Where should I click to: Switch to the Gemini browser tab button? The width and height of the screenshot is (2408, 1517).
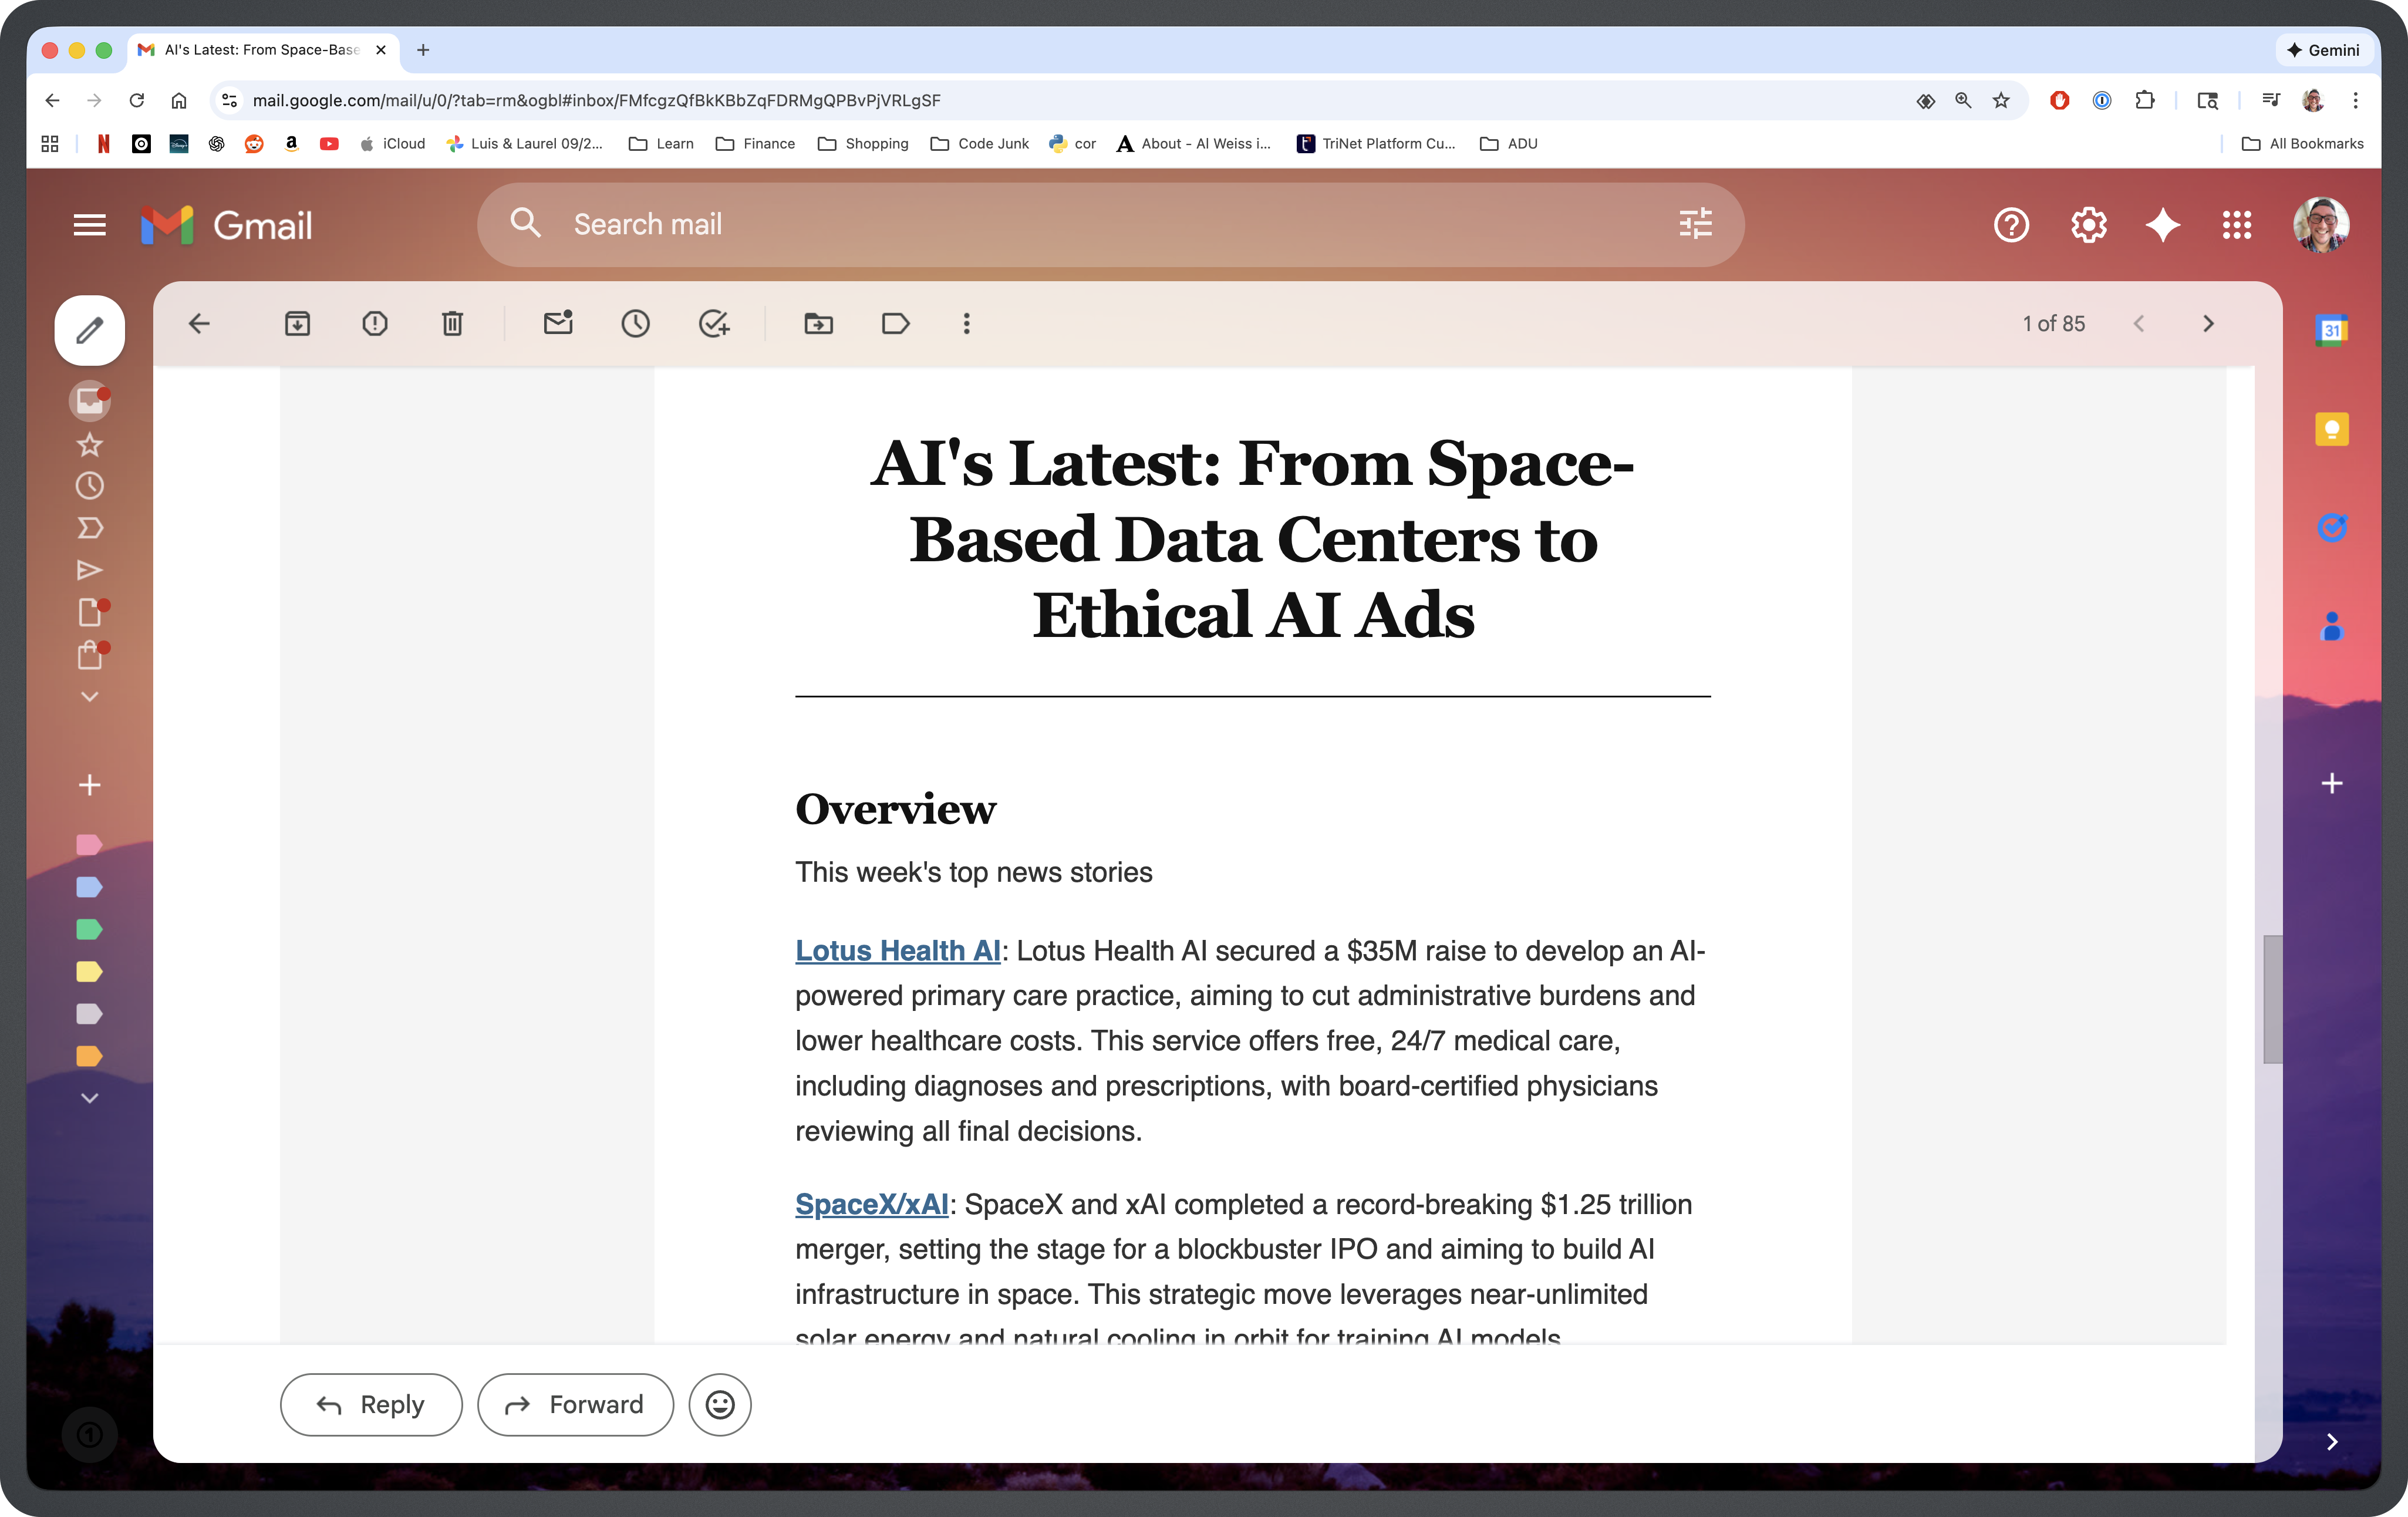click(2324, 50)
